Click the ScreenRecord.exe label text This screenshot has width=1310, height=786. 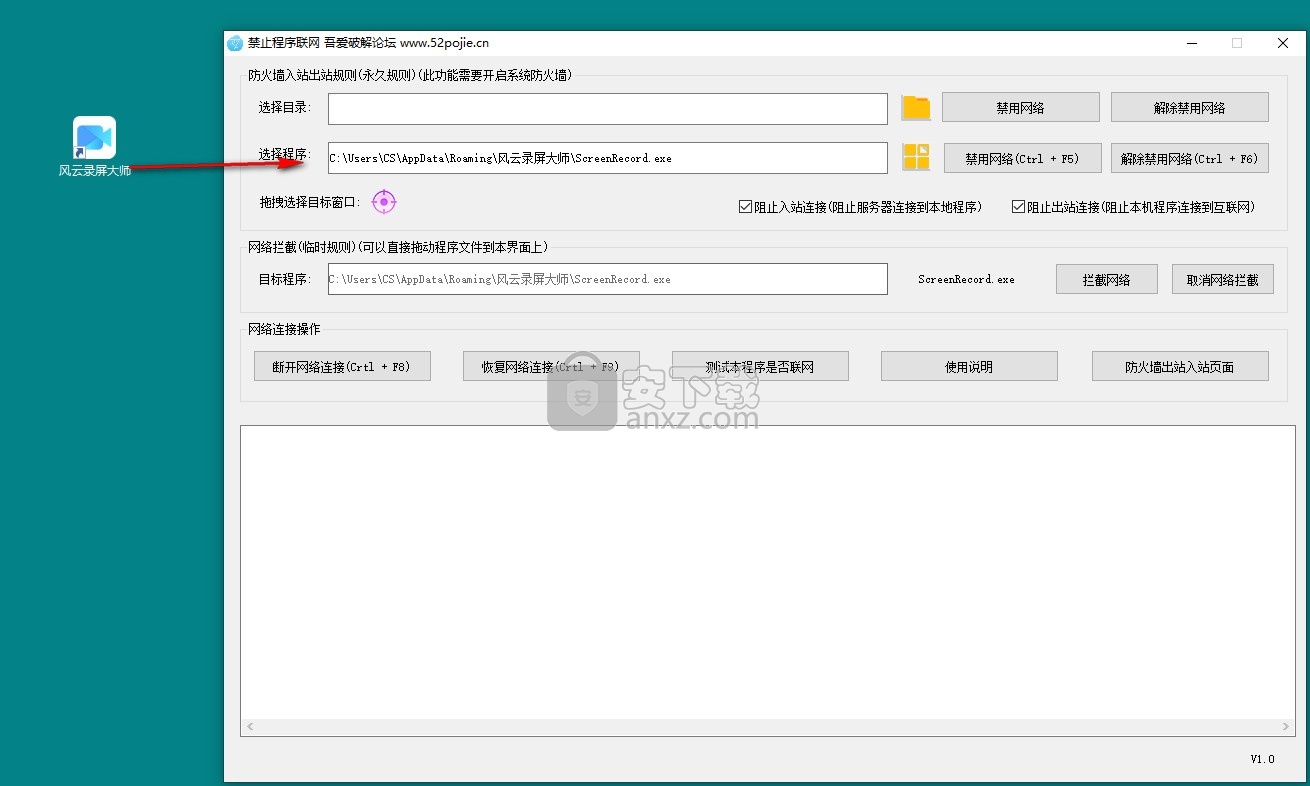(x=966, y=280)
